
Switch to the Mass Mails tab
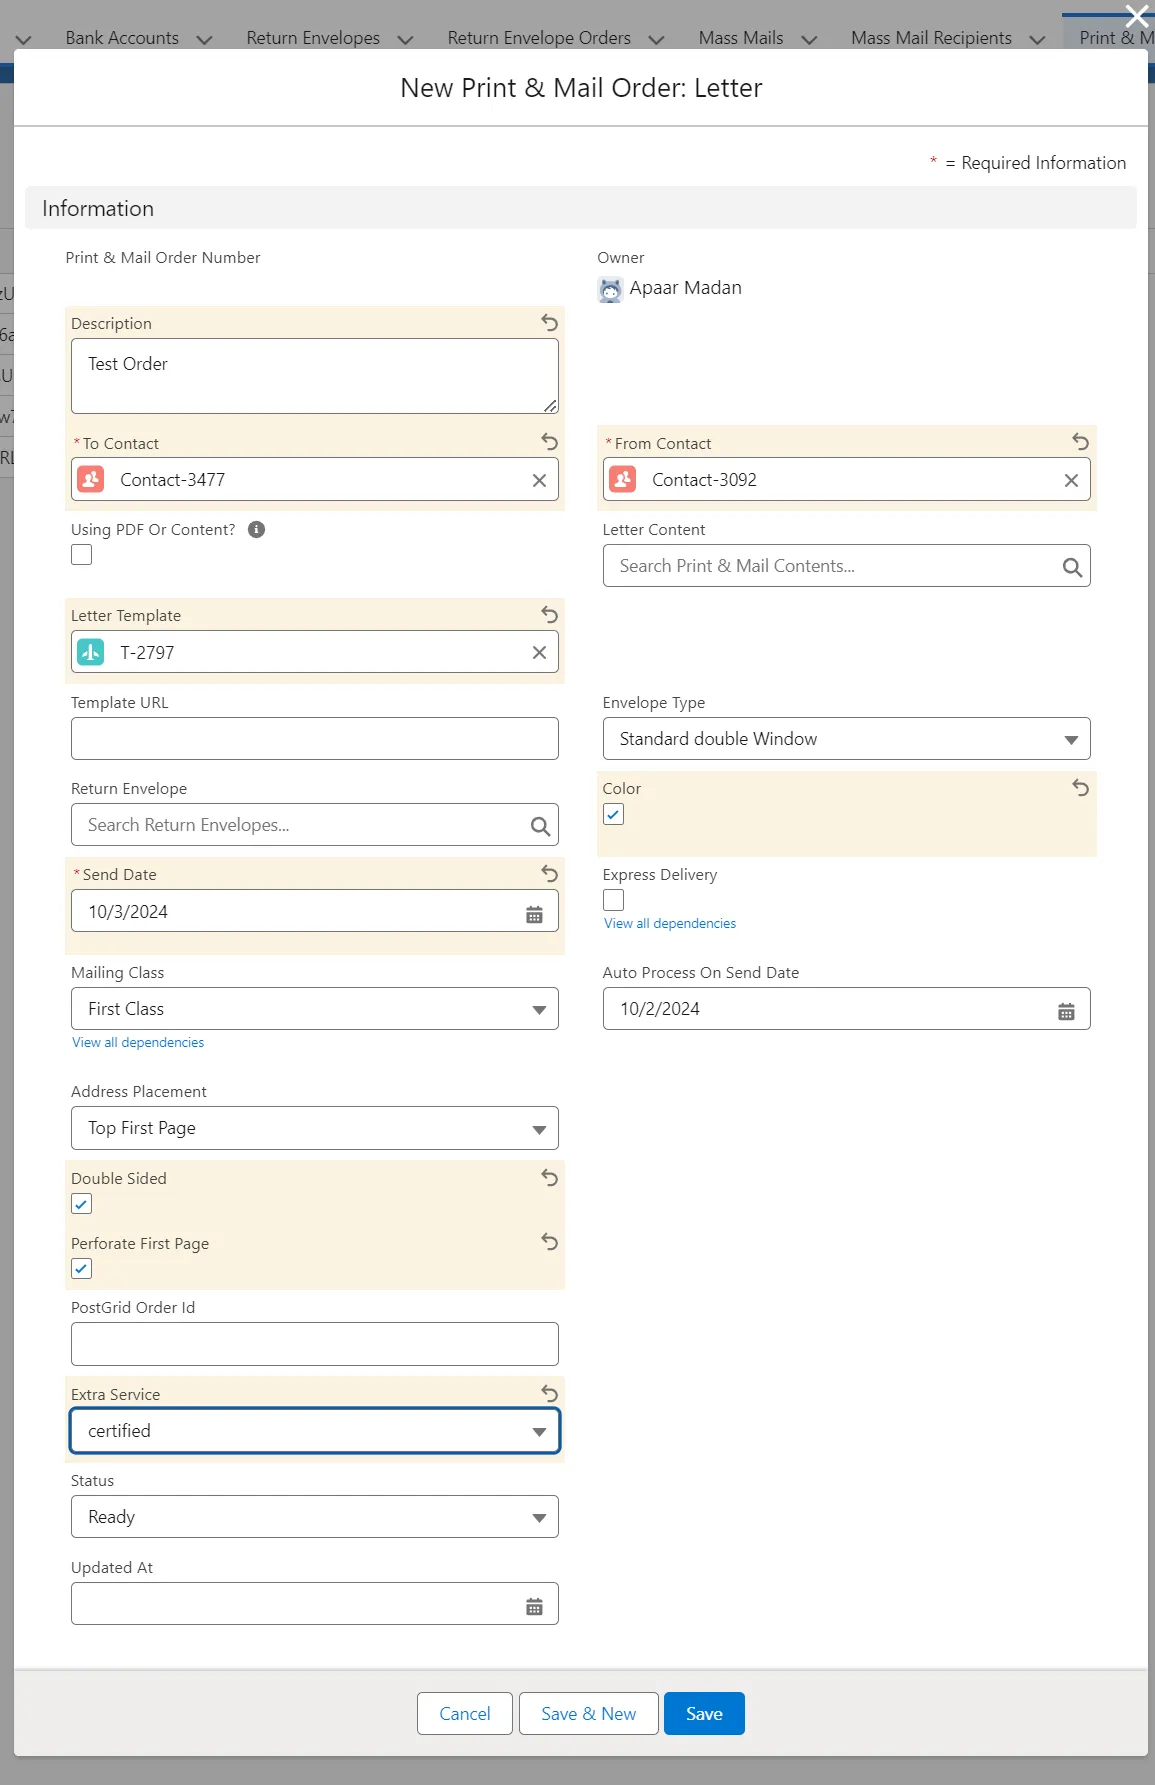click(x=740, y=38)
